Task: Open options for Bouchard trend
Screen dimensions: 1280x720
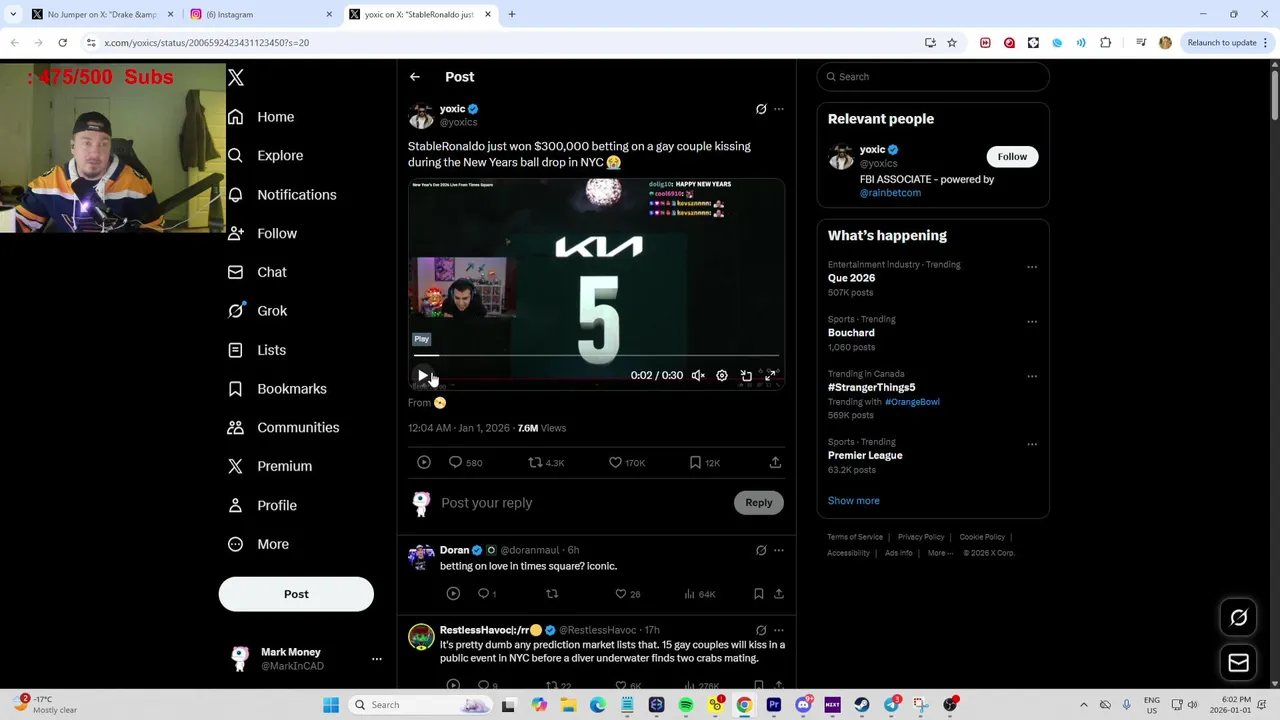Action: [1032, 322]
